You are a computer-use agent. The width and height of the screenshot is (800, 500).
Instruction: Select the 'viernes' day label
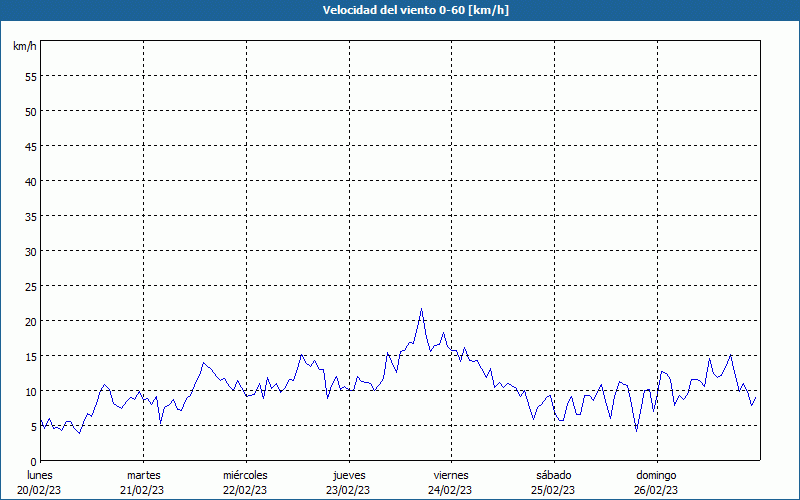pyautogui.click(x=451, y=475)
